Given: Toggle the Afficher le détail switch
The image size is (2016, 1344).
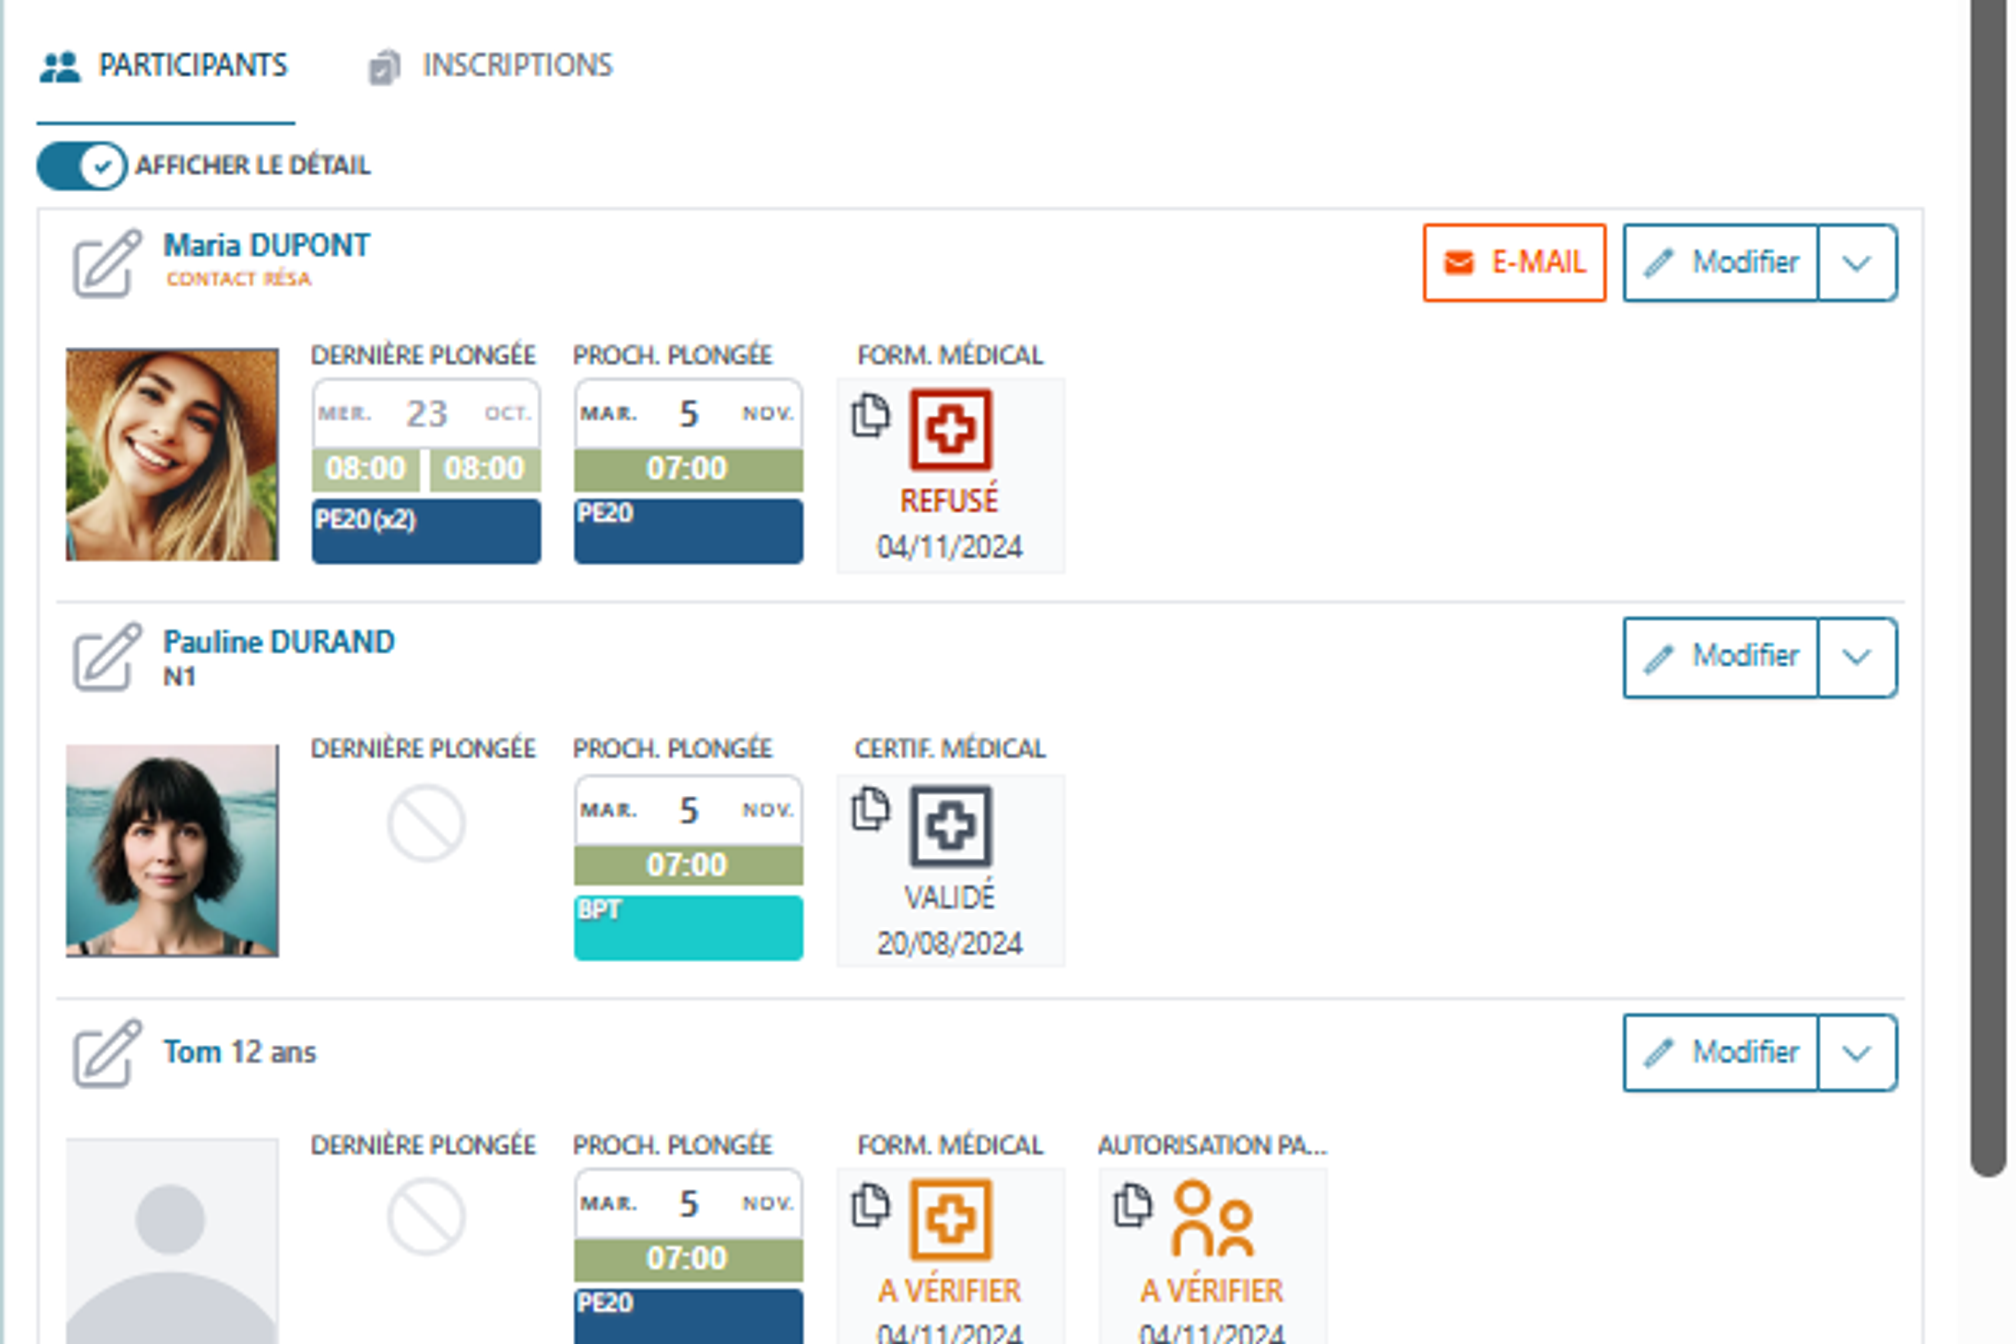Looking at the screenshot, I should [x=82, y=166].
